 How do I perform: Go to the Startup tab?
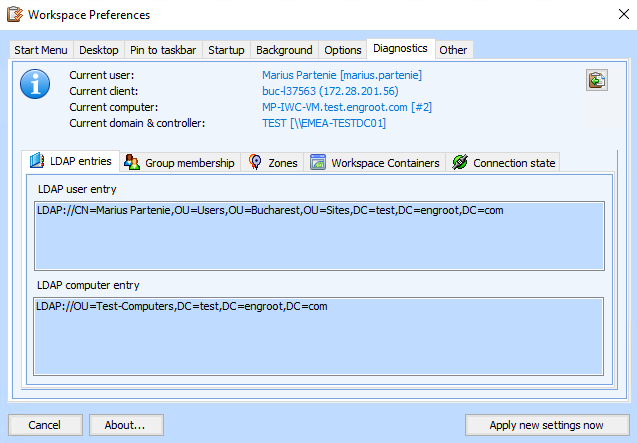[x=227, y=50]
